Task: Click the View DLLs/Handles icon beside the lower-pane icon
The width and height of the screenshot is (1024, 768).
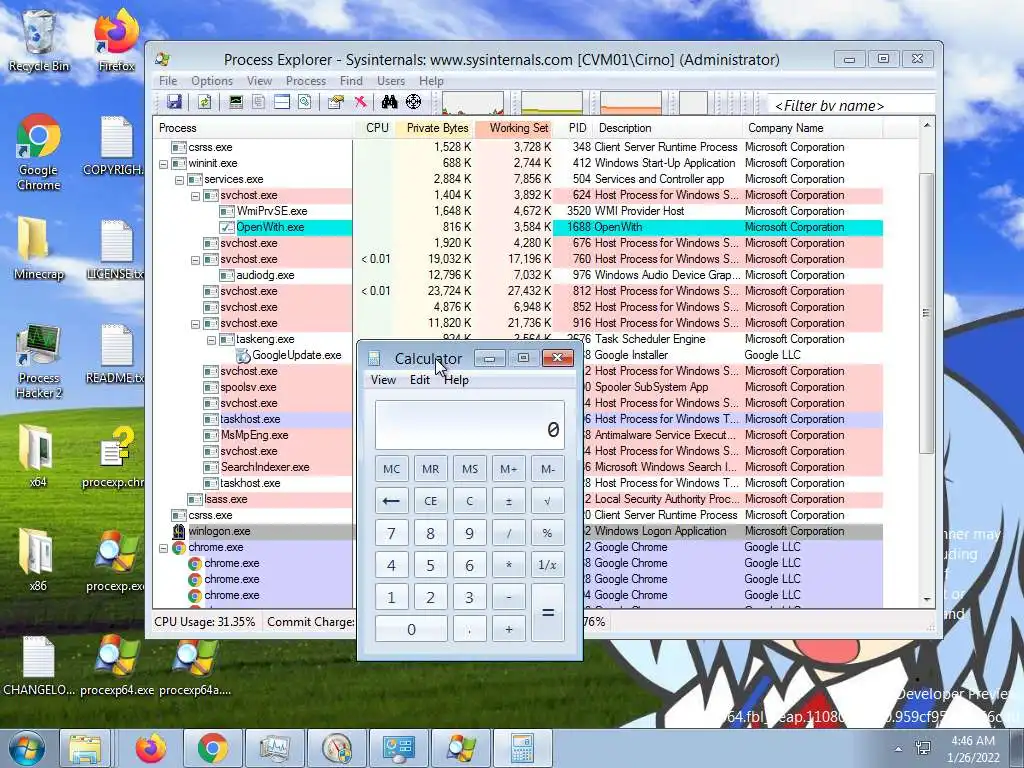Action: point(304,102)
